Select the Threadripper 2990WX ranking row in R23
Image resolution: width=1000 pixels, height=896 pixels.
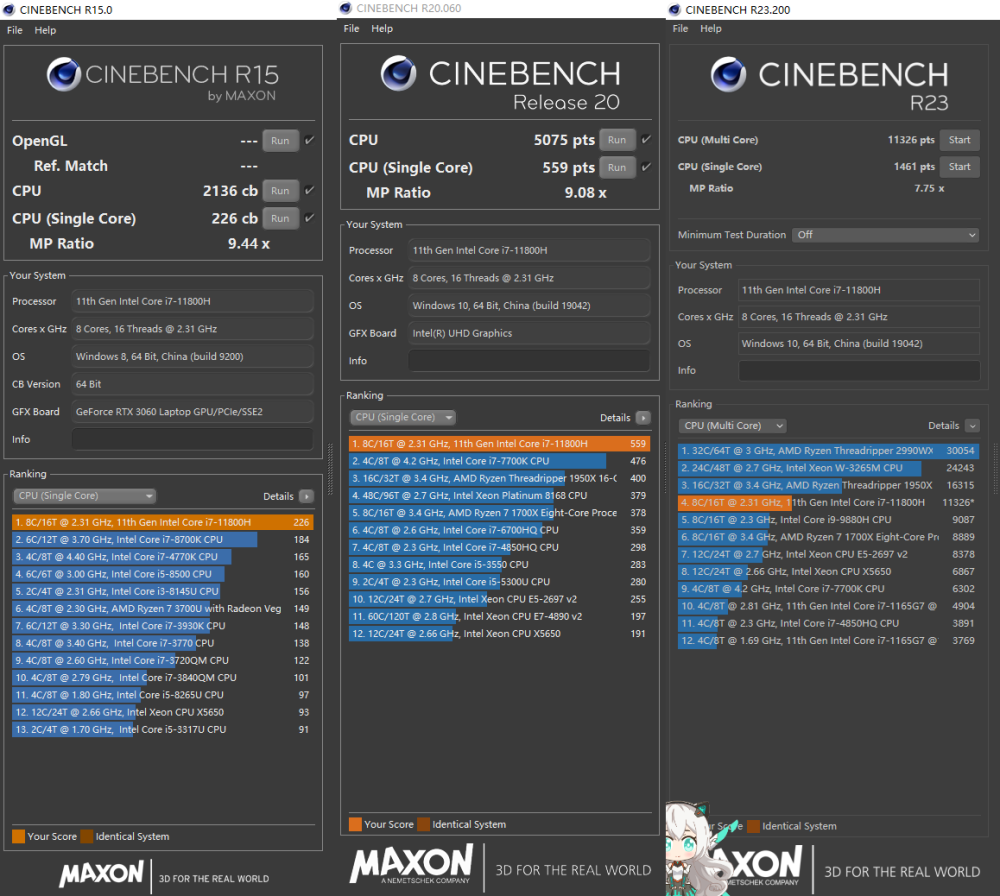tap(828, 451)
